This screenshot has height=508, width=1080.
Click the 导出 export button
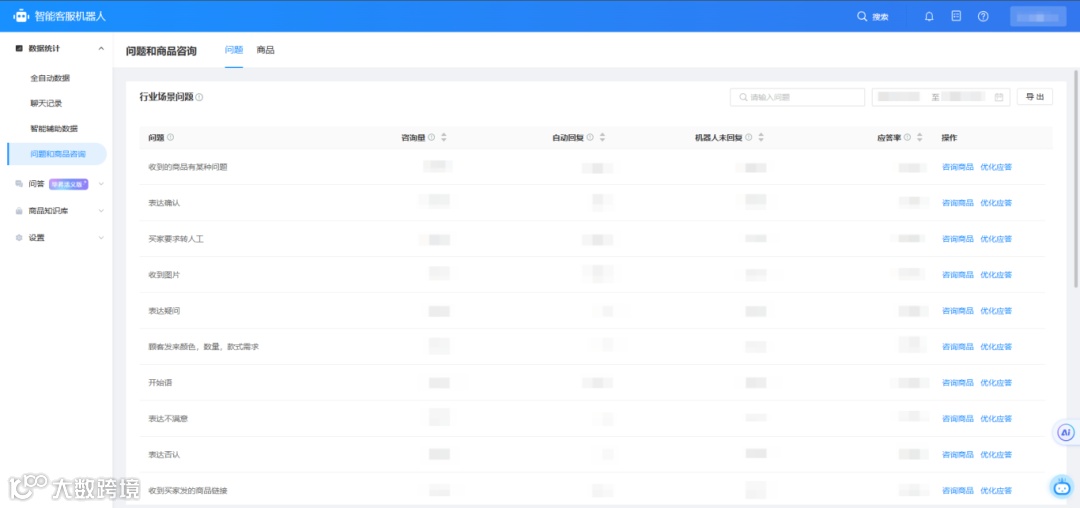(x=1035, y=97)
